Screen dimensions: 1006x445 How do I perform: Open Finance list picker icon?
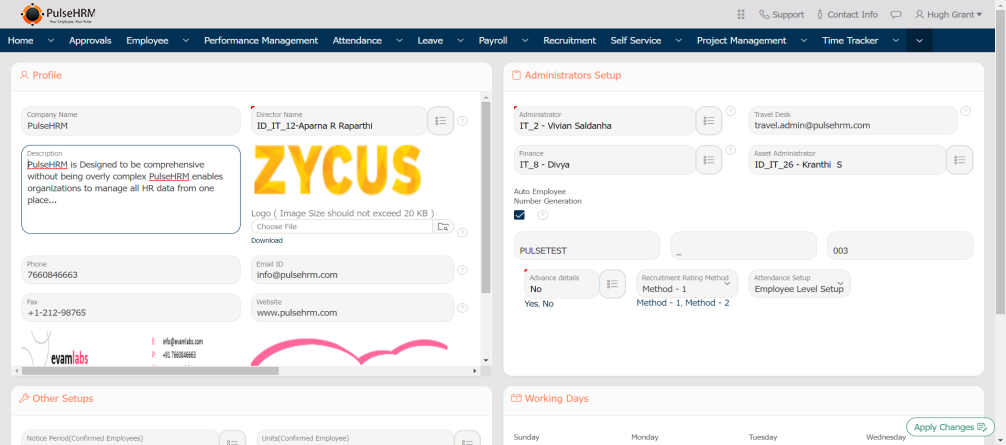point(708,159)
